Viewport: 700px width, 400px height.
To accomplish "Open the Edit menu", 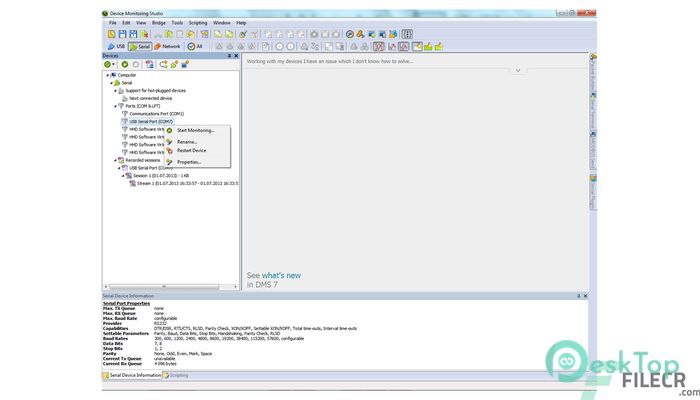I will 126,23.
